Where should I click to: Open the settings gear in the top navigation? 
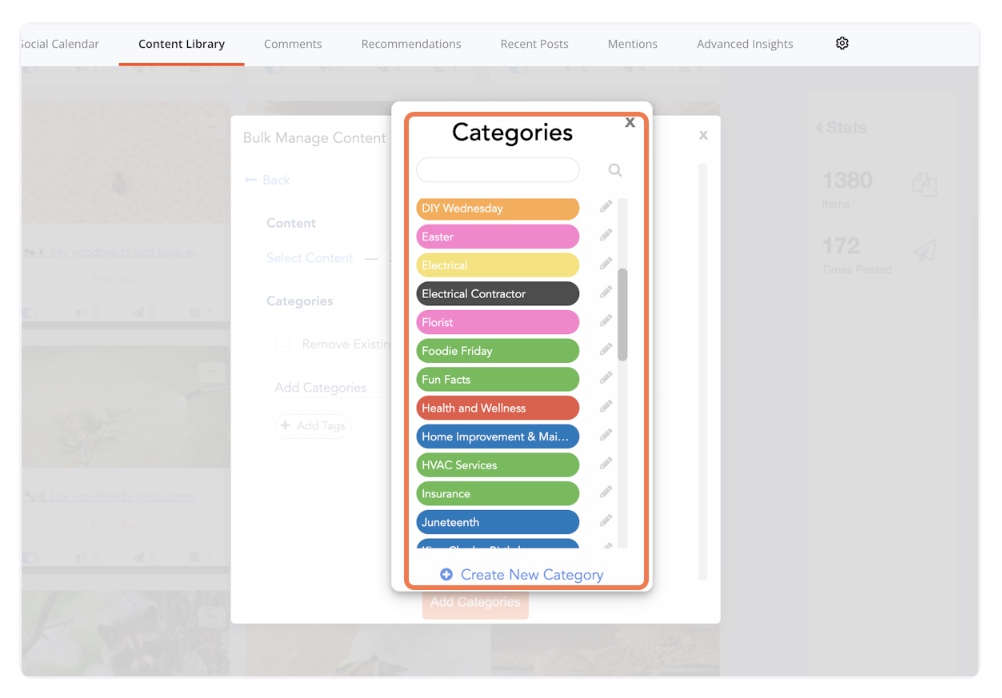[842, 44]
